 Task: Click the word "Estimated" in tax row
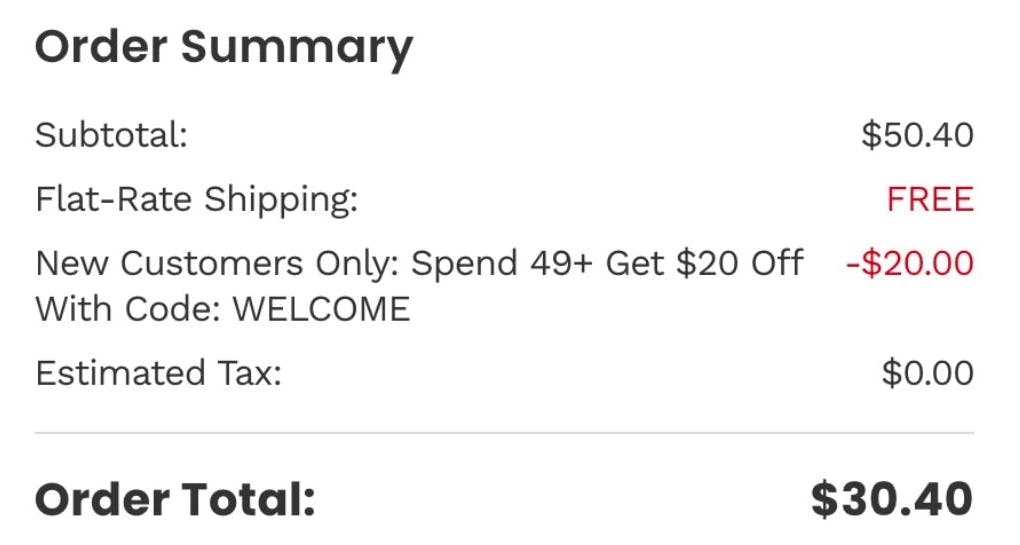tap(119, 373)
